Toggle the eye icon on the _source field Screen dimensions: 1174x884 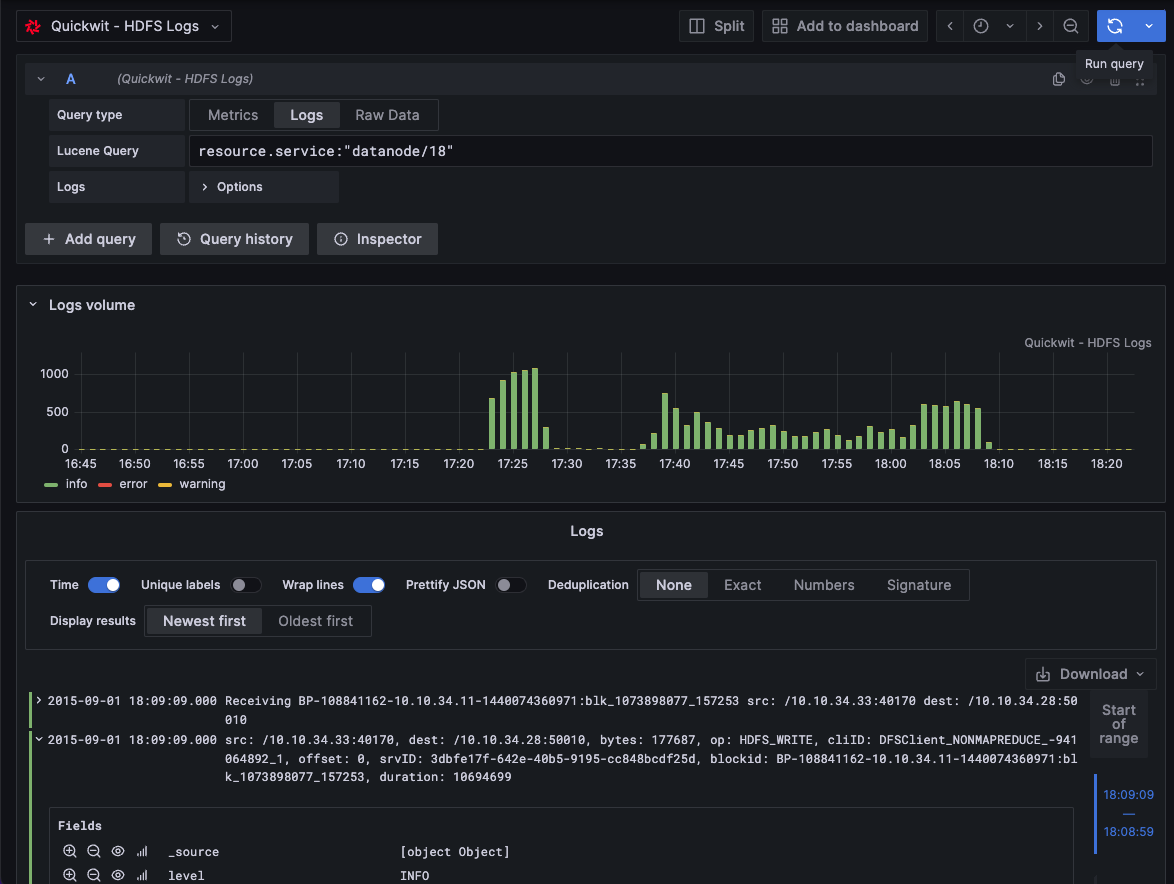coord(117,851)
